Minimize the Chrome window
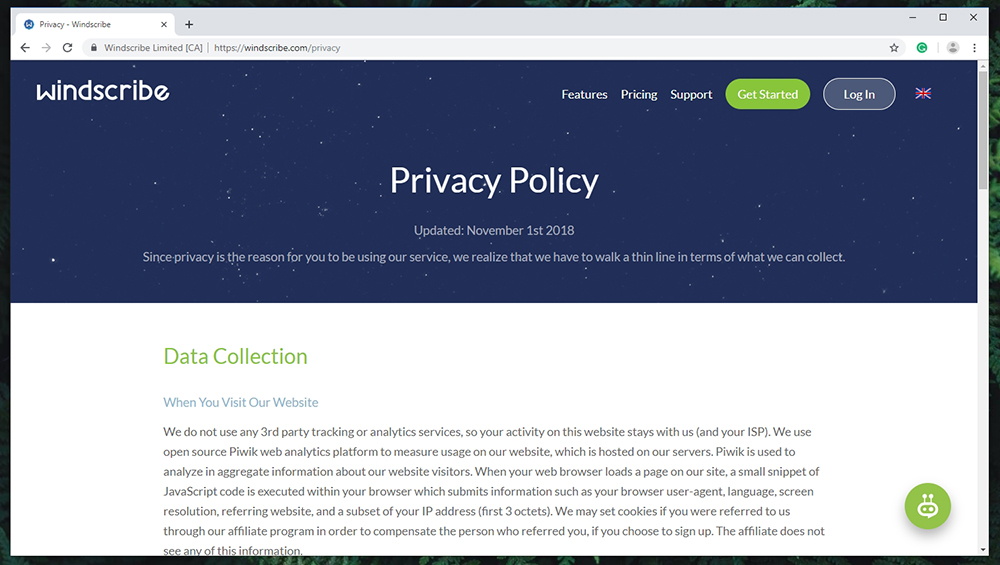The image size is (1000, 565). [x=913, y=18]
